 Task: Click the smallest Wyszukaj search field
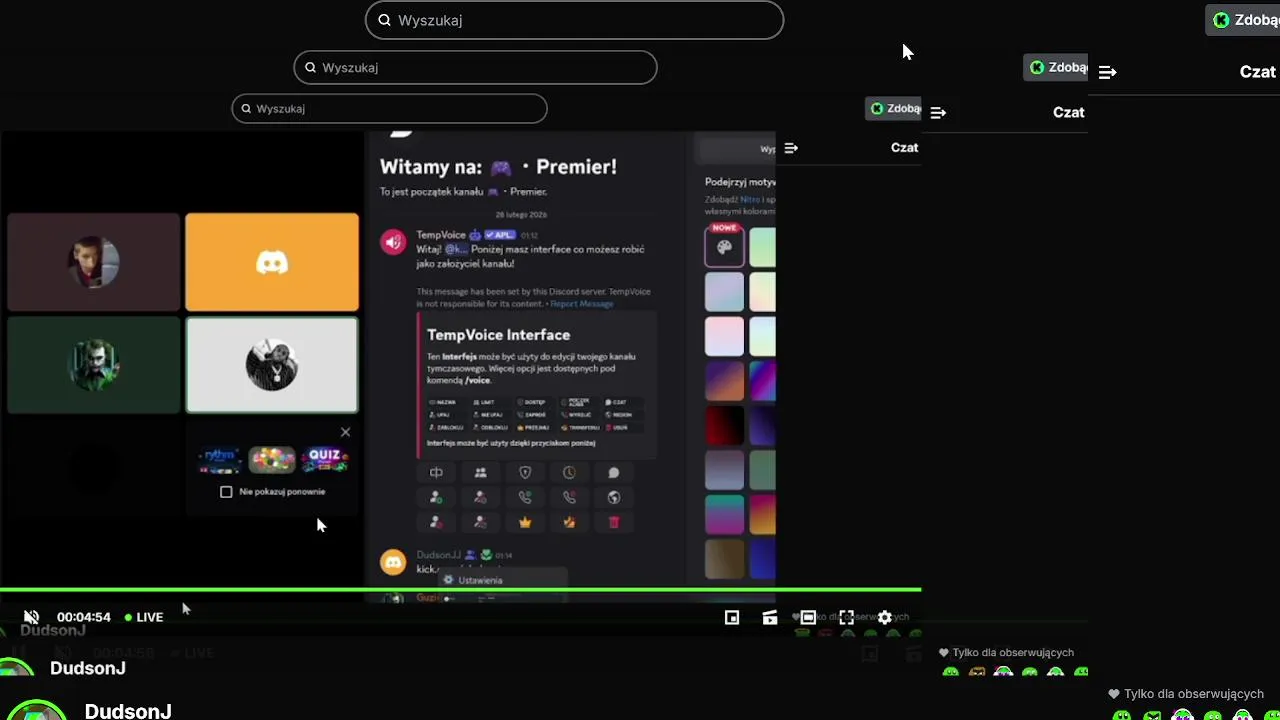[389, 108]
